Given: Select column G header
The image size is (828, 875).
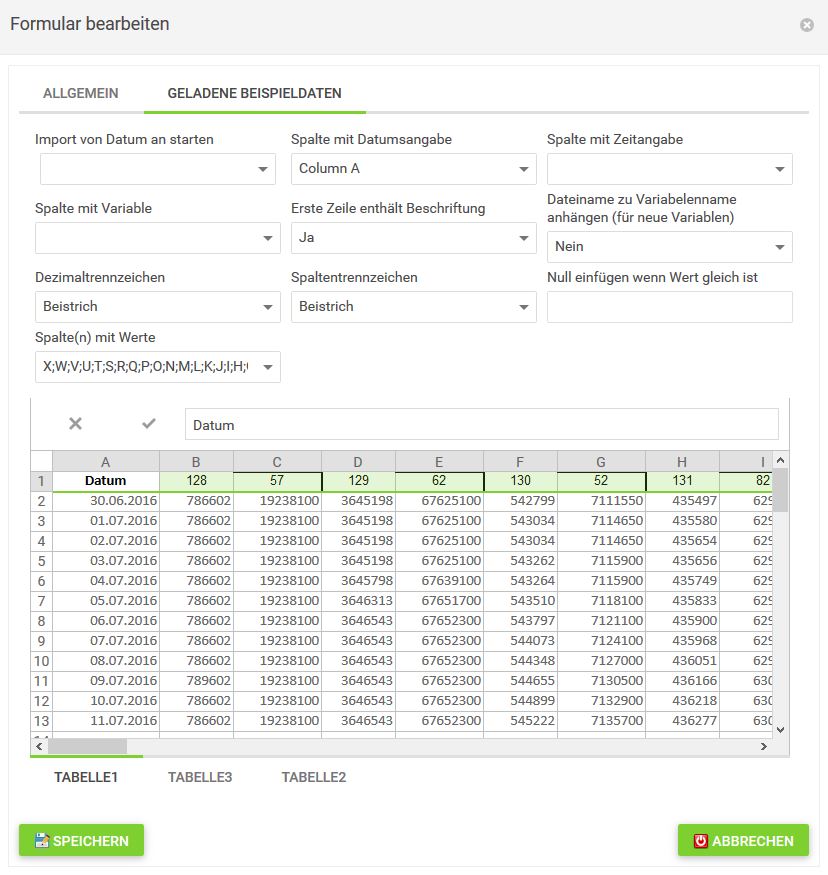Looking at the screenshot, I should tap(601, 461).
